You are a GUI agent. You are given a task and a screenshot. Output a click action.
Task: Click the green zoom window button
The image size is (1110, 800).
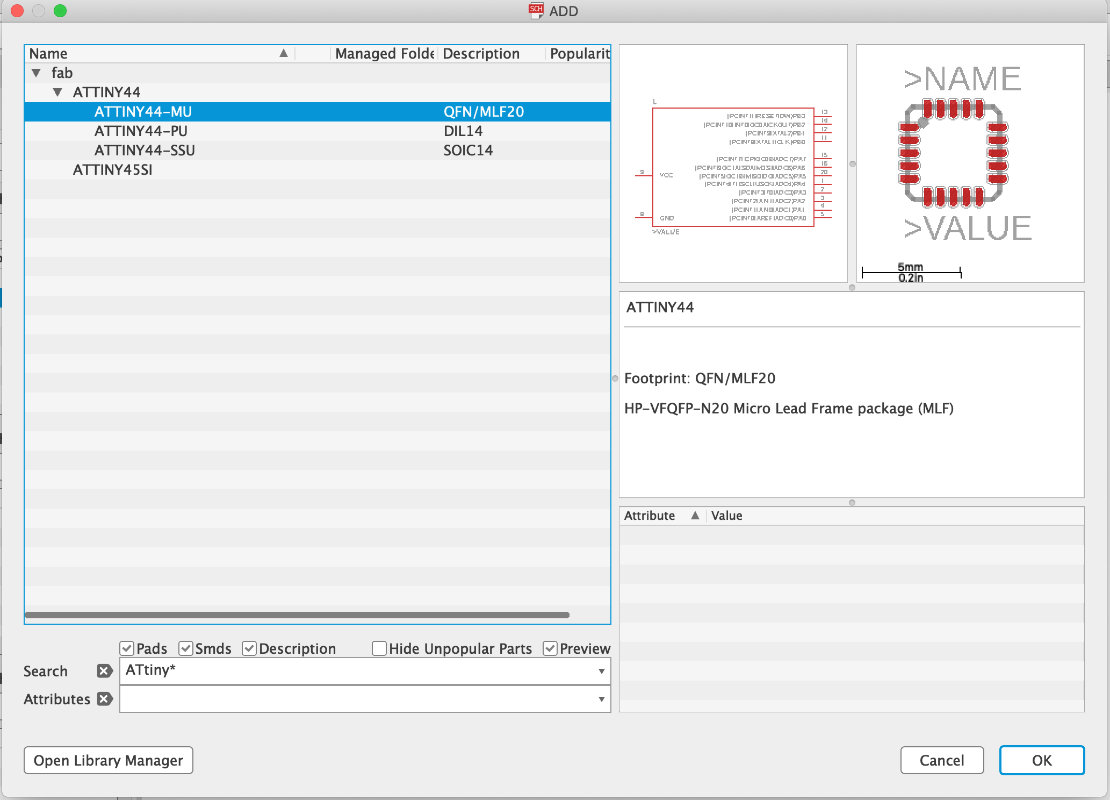tap(60, 11)
